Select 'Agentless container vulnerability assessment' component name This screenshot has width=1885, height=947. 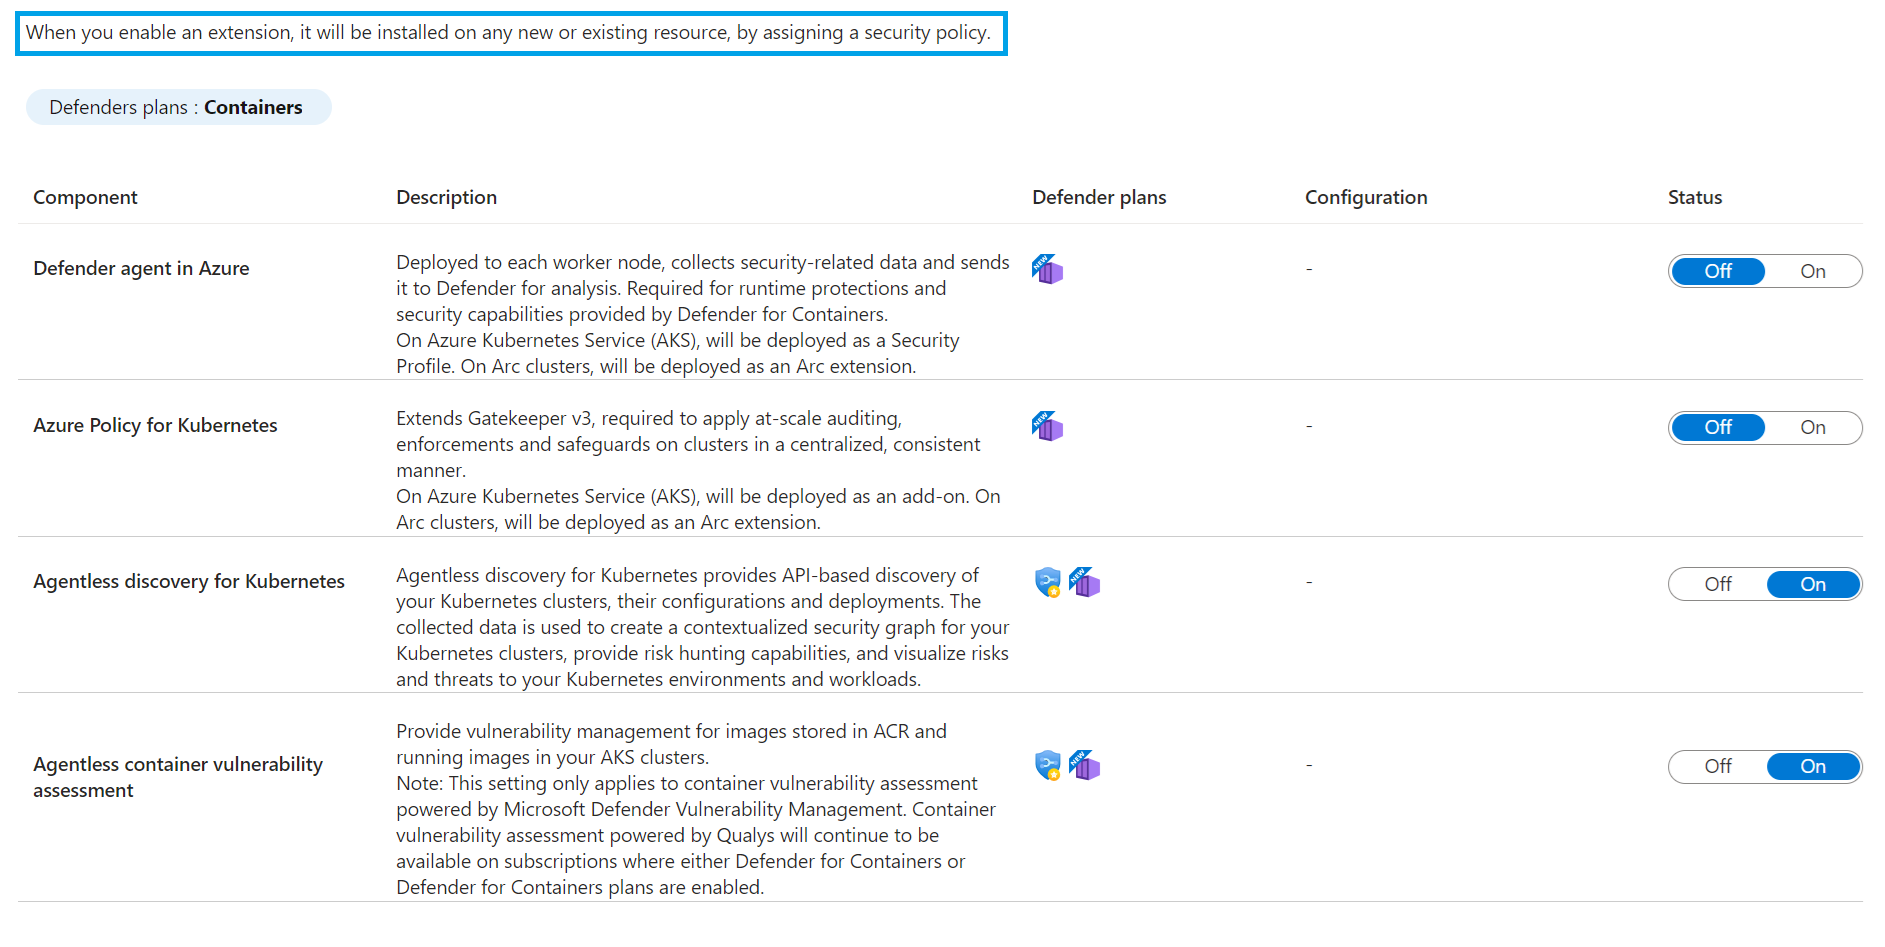tap(178, 777)
